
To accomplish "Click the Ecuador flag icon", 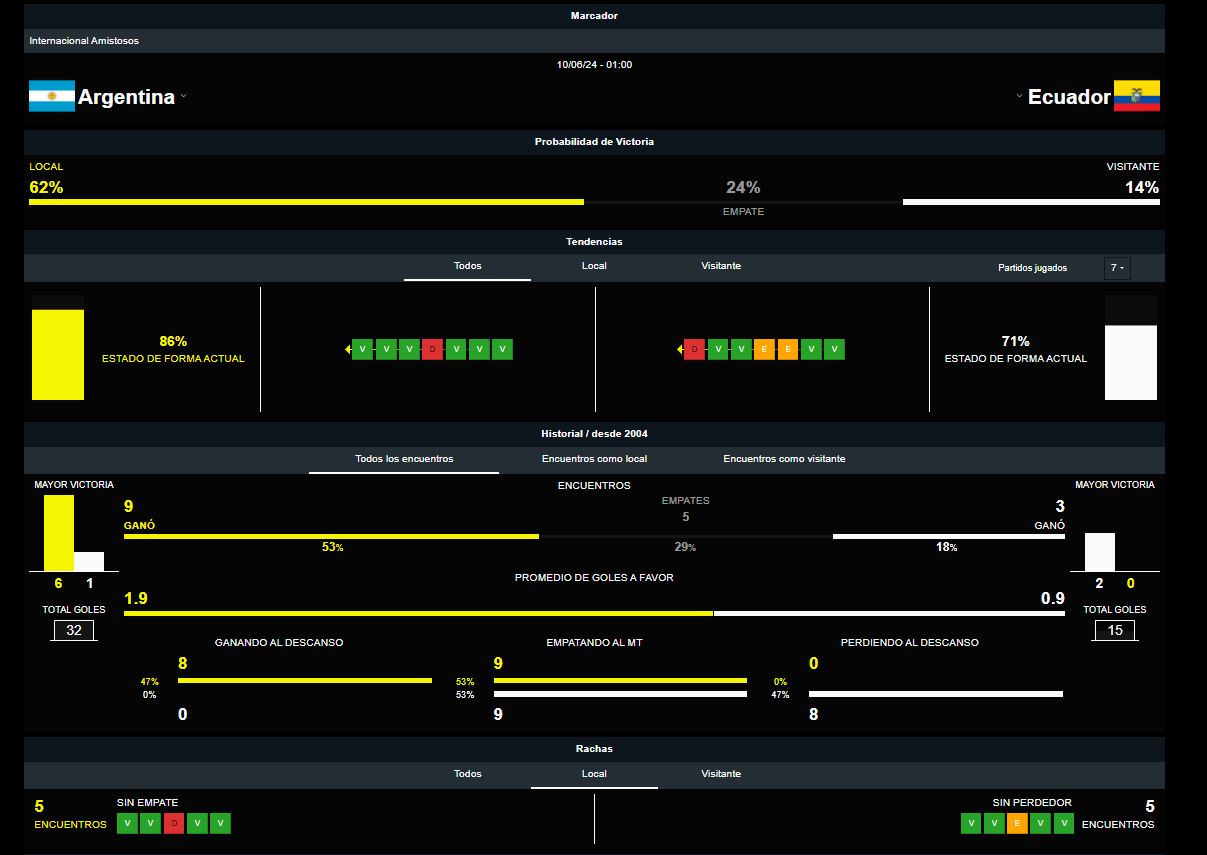I will coord(1136,96).
